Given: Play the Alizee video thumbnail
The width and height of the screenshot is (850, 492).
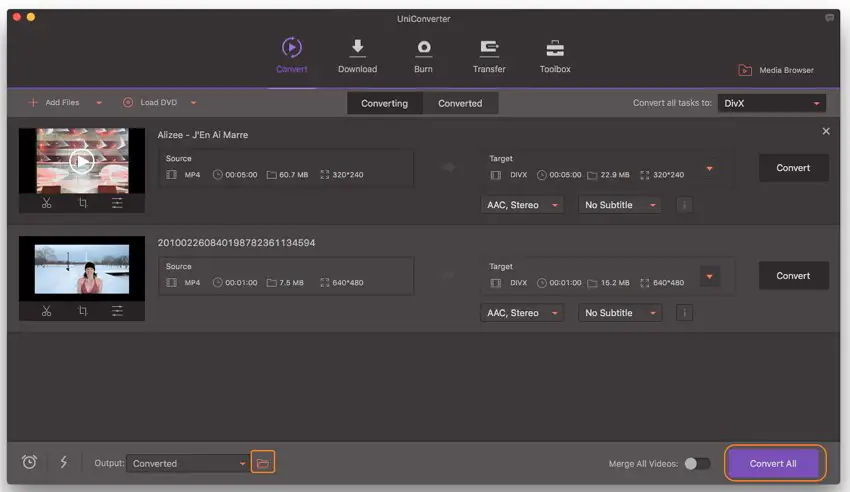Looking at the screenshot, I should pos(82,161).
